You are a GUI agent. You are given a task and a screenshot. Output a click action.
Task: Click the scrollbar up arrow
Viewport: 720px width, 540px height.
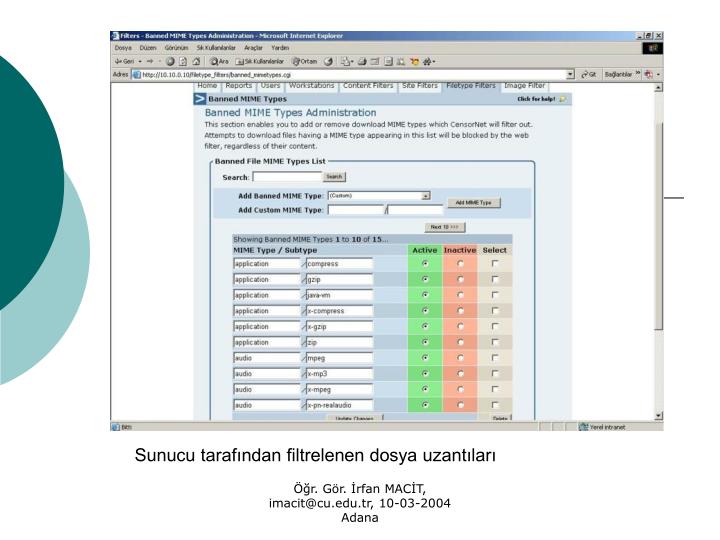point(658,87)
